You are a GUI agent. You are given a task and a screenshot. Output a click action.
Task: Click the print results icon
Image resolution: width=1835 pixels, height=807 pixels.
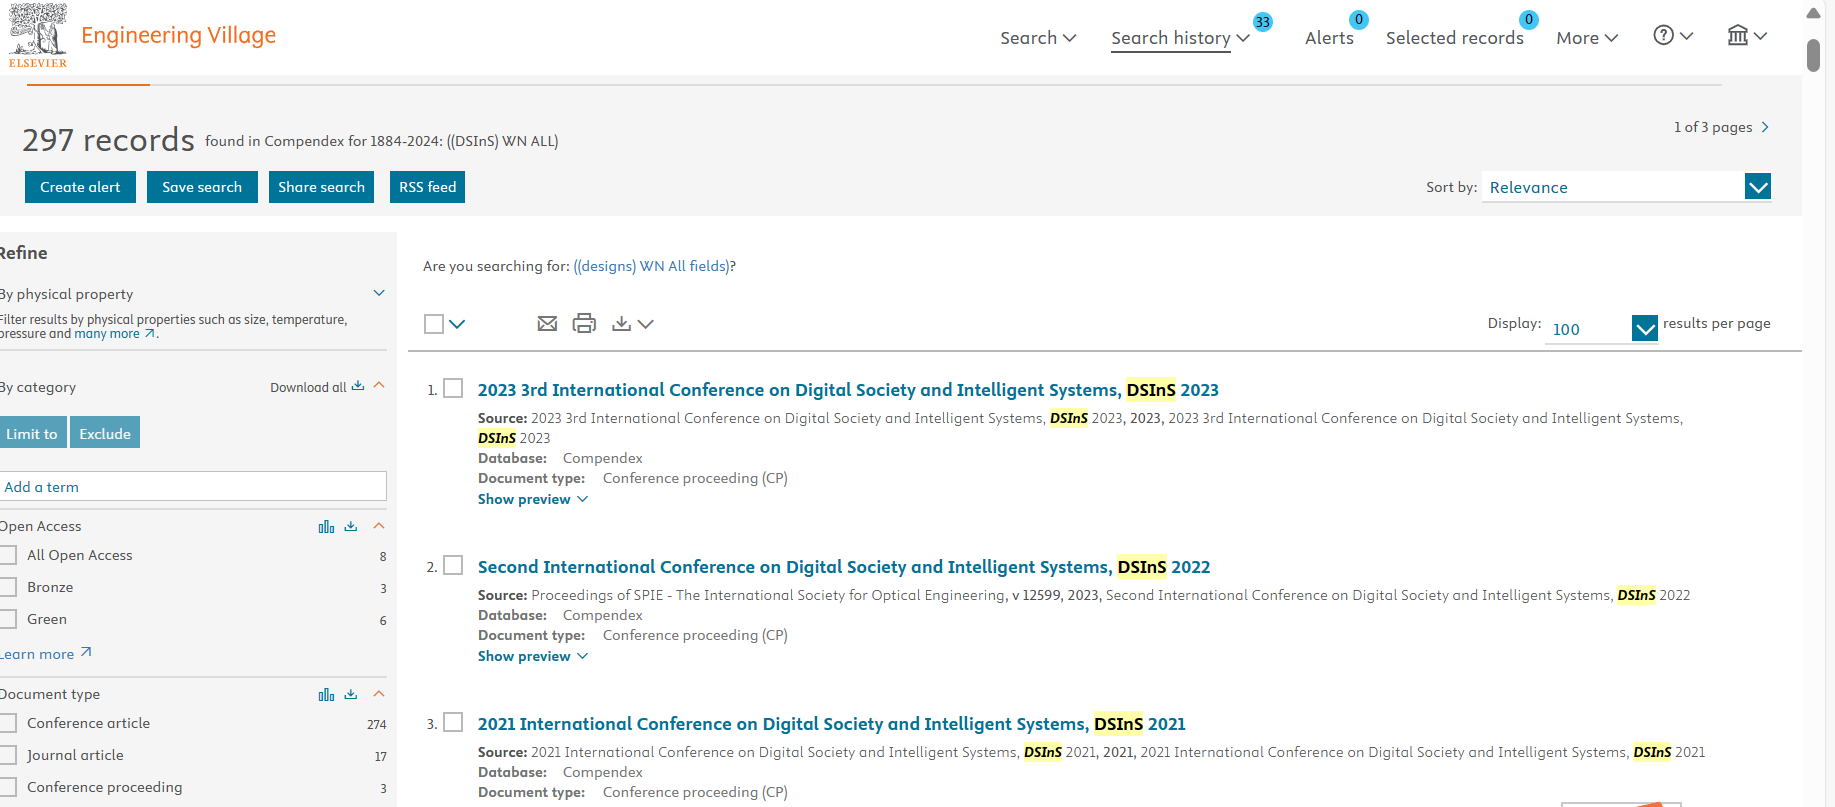click(x=584, y=324)
